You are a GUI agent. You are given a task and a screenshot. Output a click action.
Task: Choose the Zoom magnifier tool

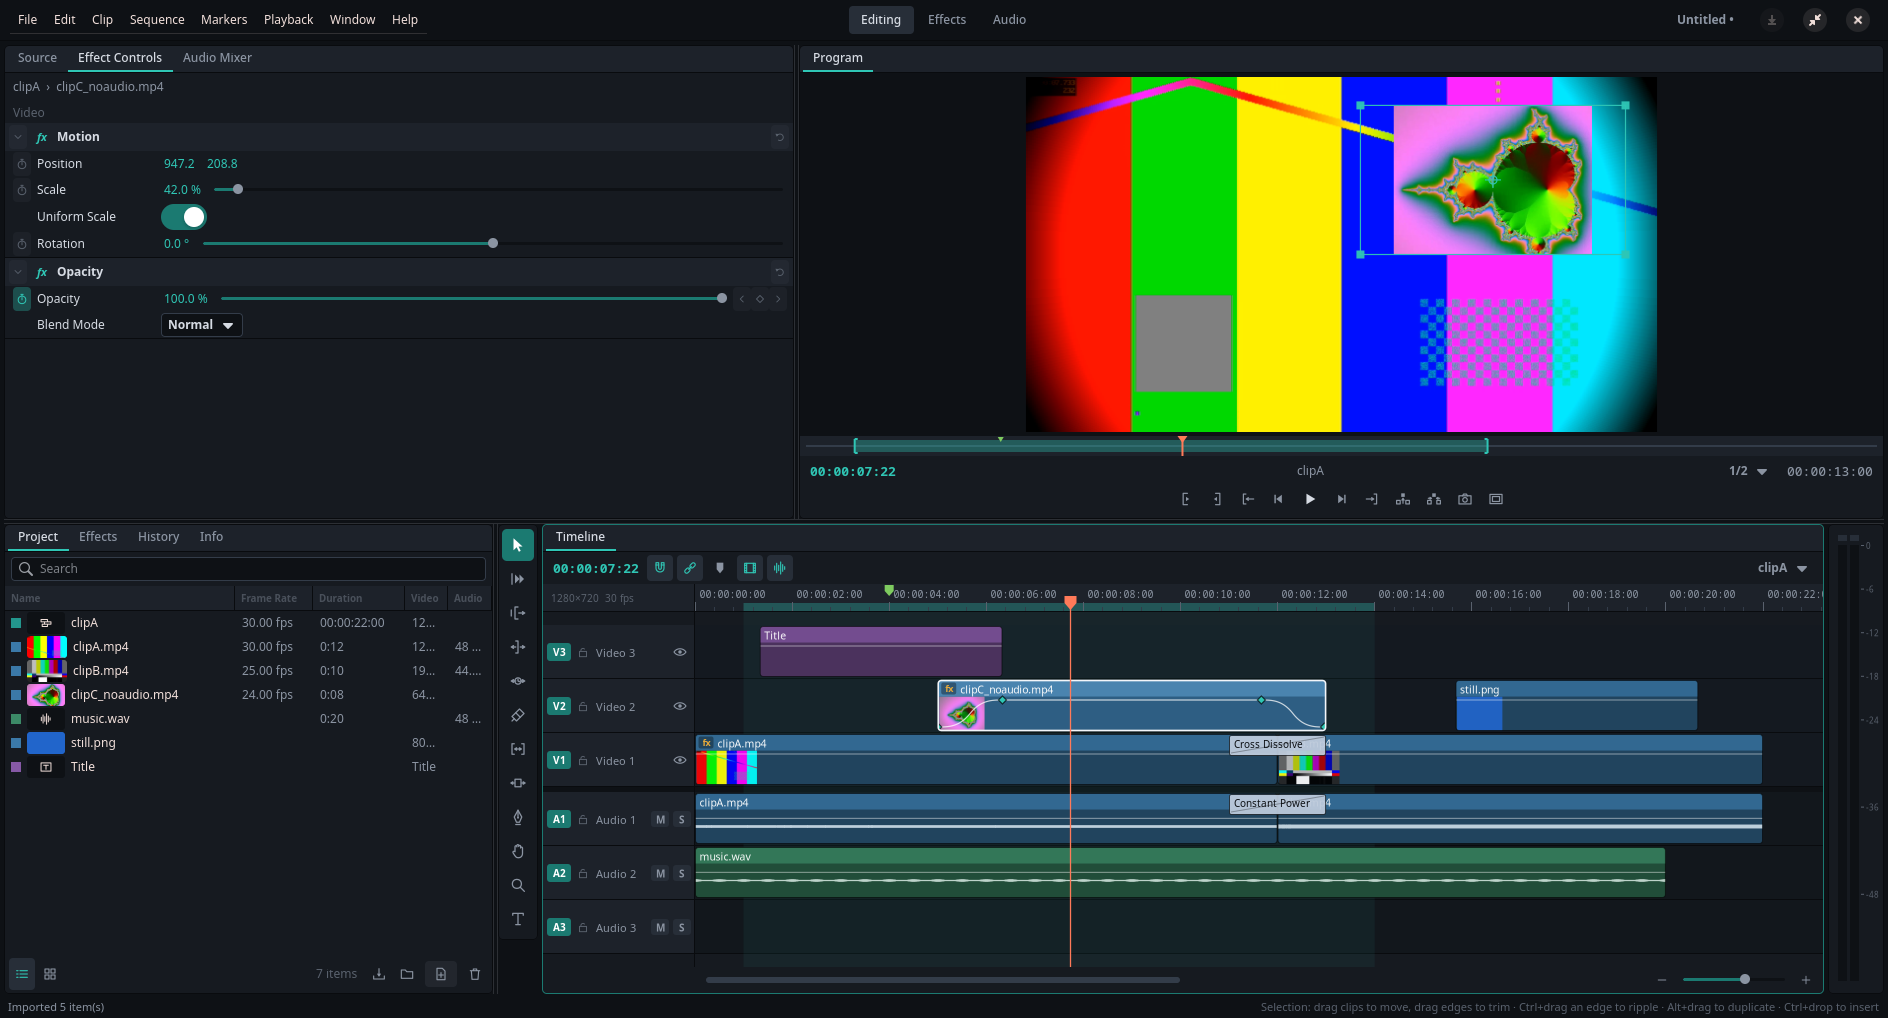click(518, 885)
